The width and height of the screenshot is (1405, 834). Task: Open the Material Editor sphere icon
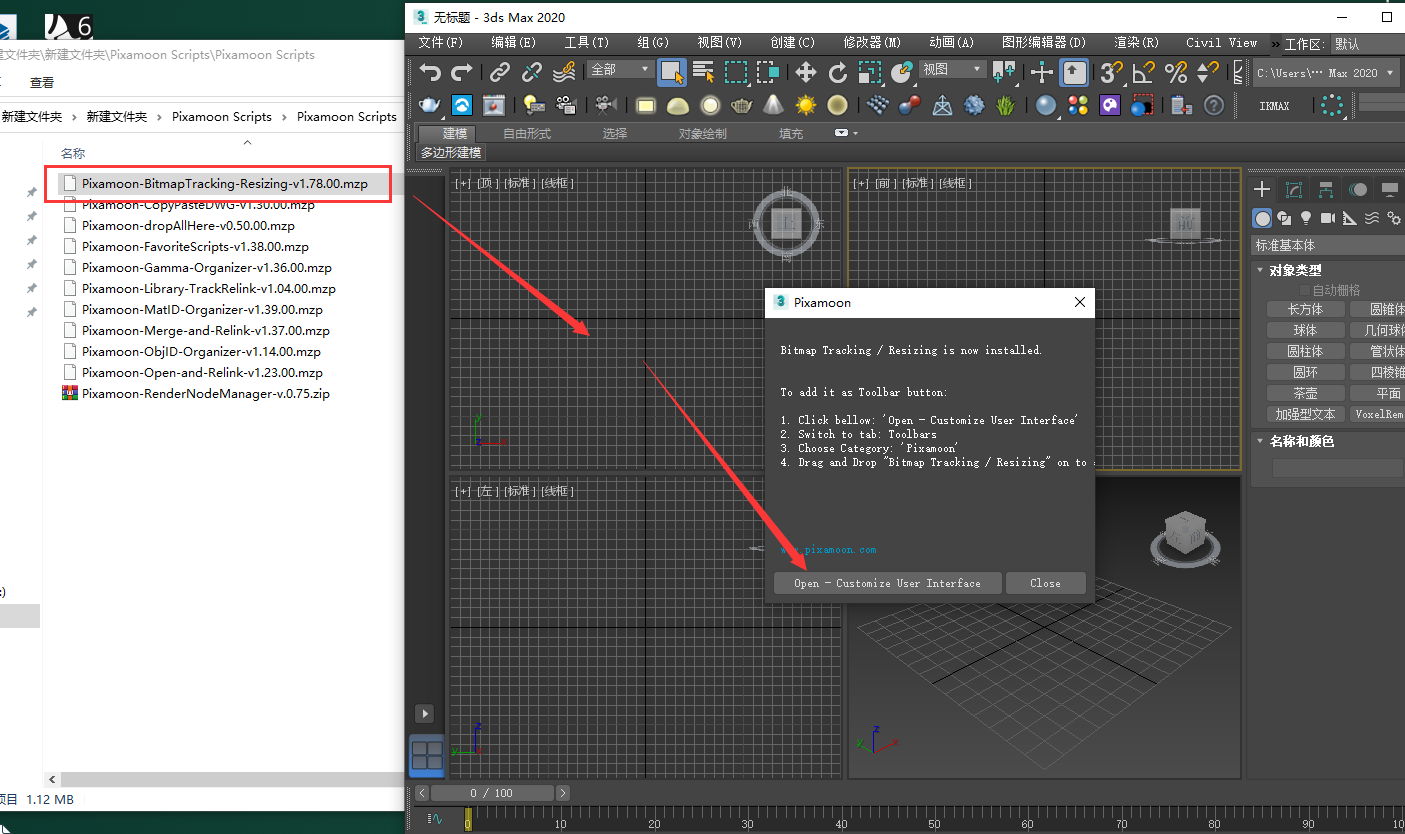coord(1045,105)
